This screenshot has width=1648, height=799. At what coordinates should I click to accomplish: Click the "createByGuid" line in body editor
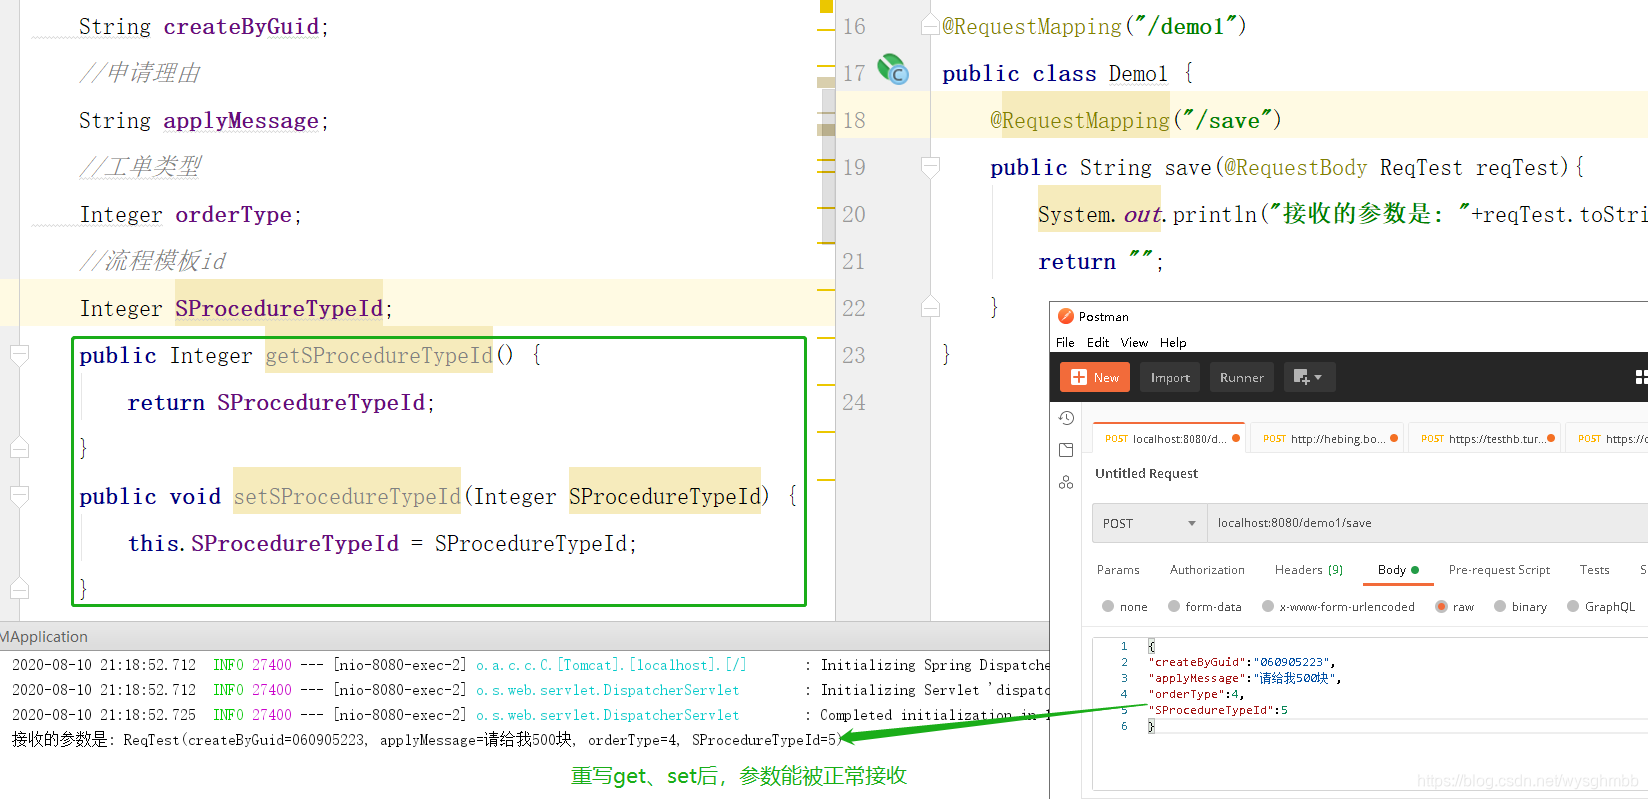(x=1242, y=662)
